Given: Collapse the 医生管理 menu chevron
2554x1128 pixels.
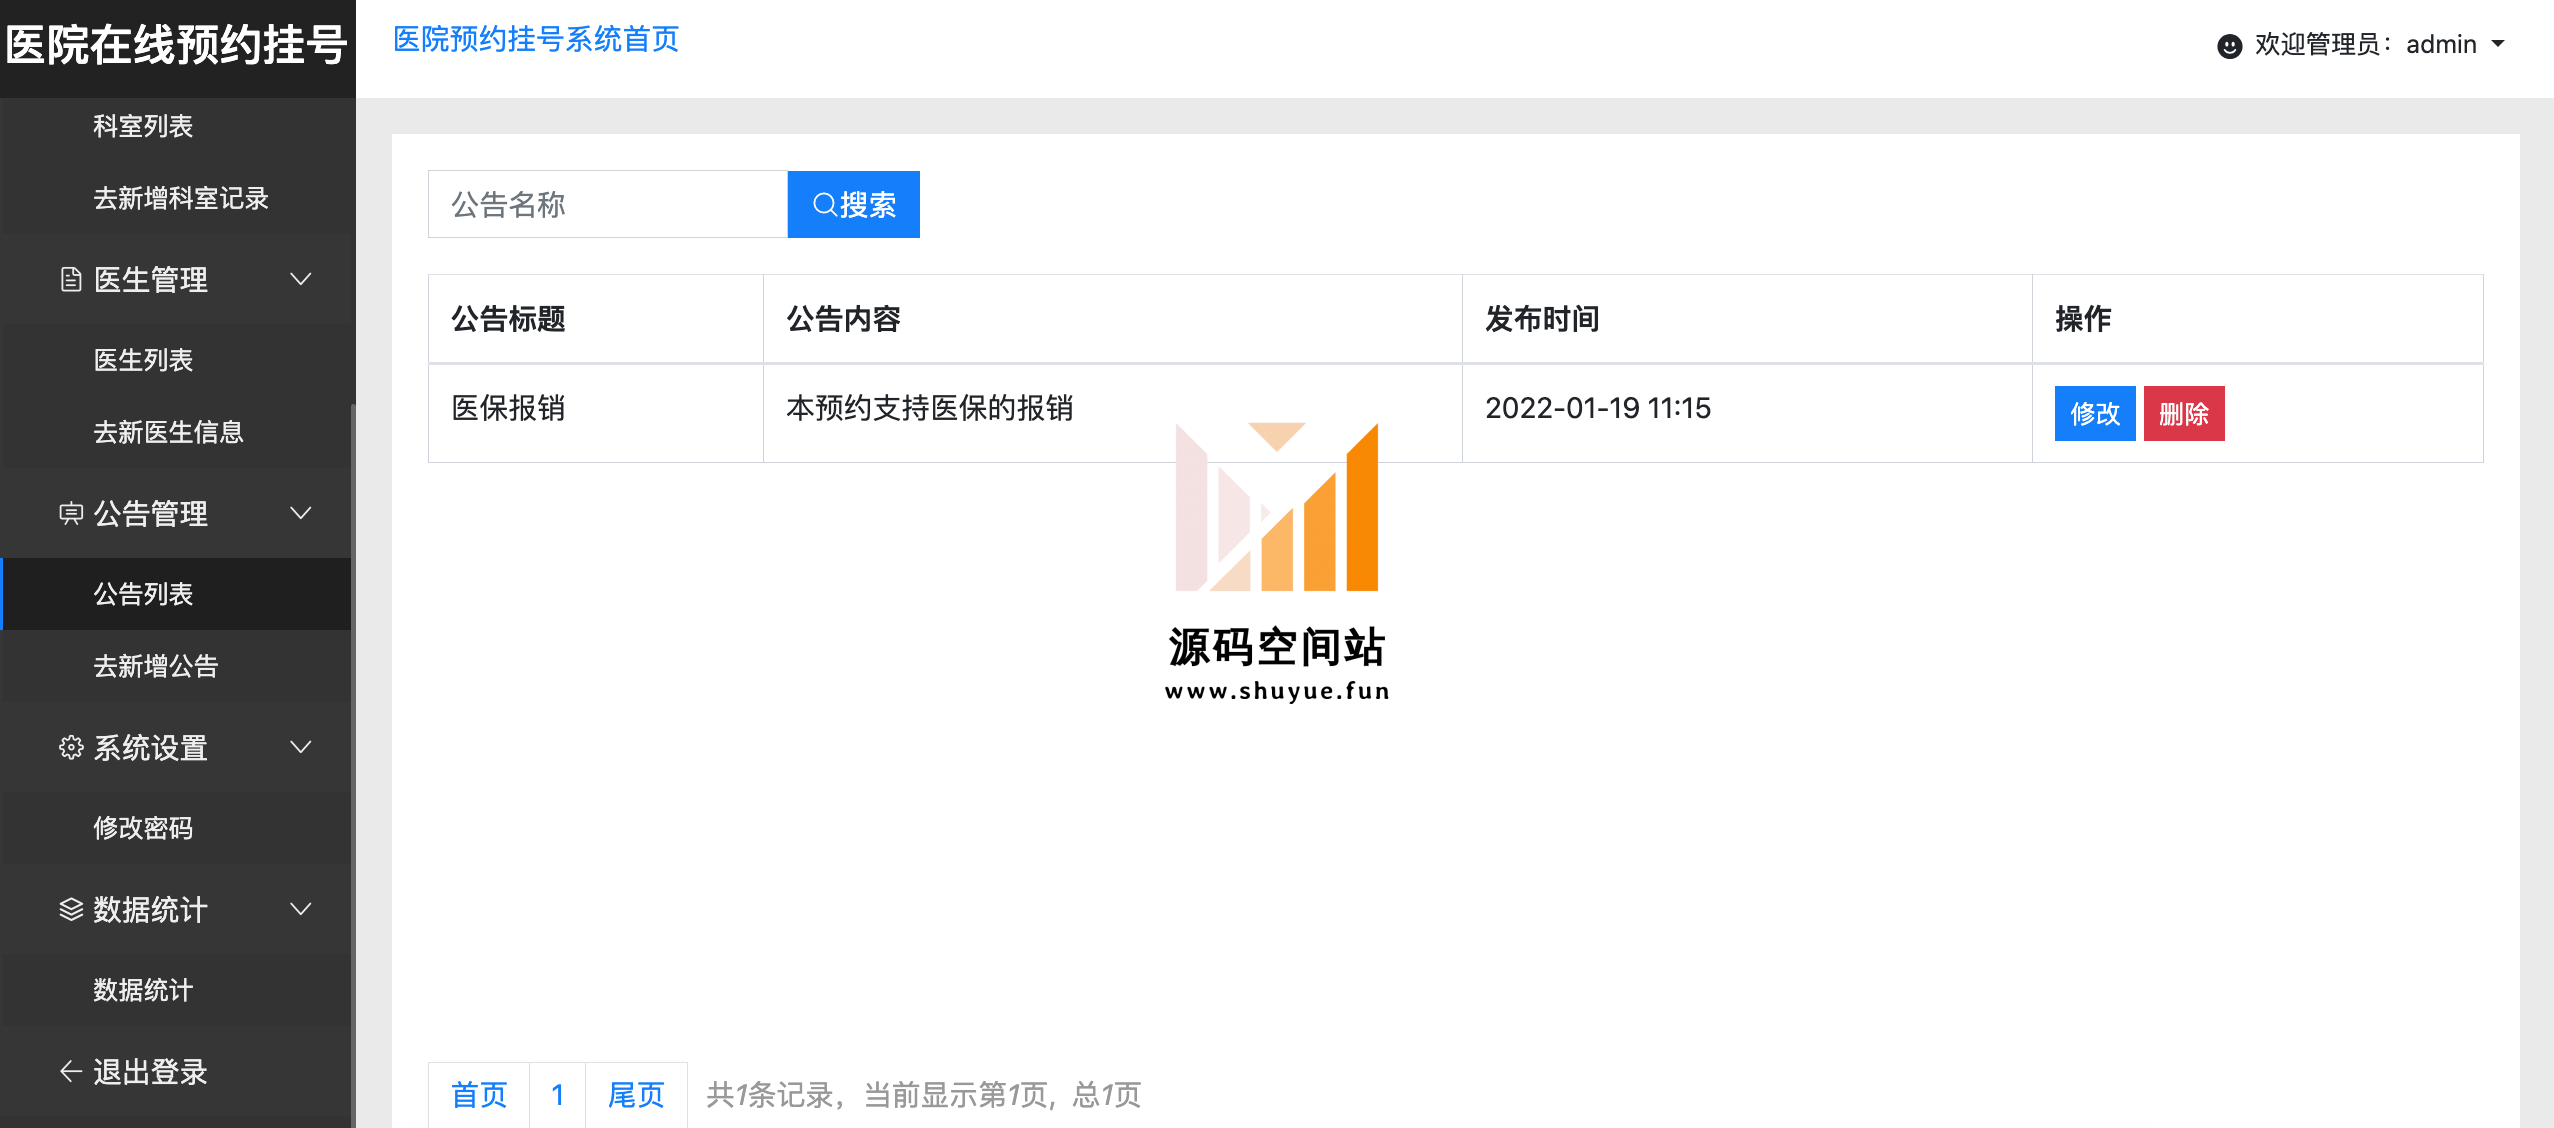Looking at the screenshot, I should coord(300,279).
